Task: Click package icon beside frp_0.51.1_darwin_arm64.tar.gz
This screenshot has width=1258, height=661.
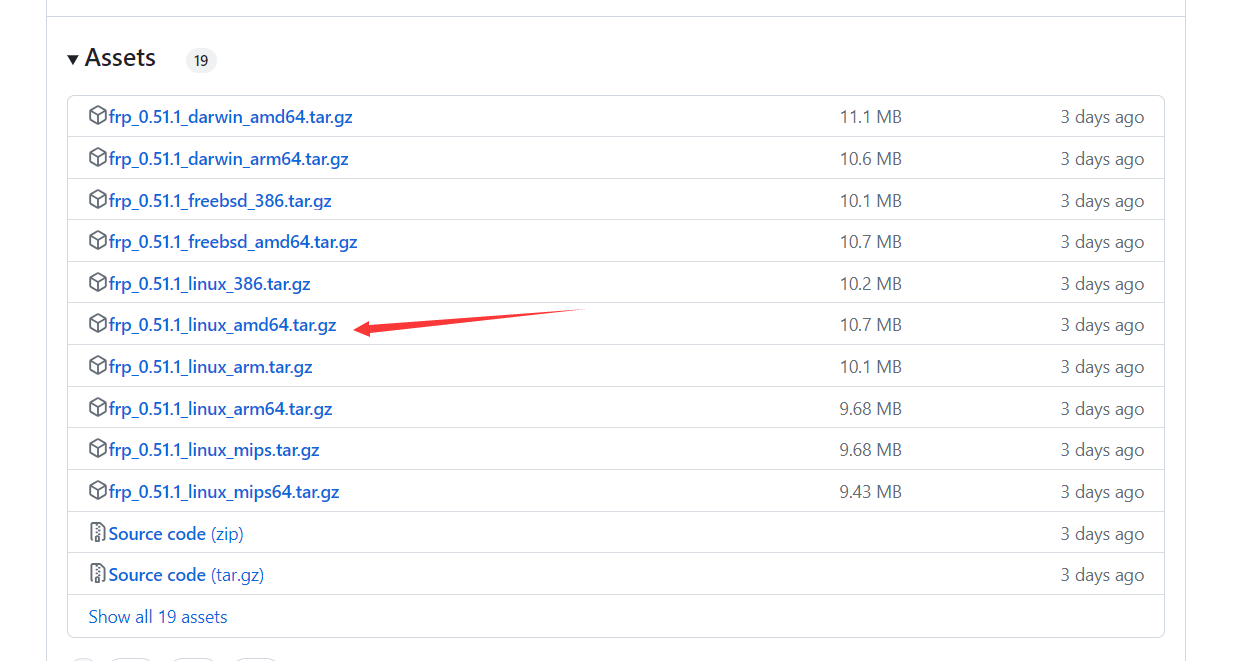Action: (97, 158)
